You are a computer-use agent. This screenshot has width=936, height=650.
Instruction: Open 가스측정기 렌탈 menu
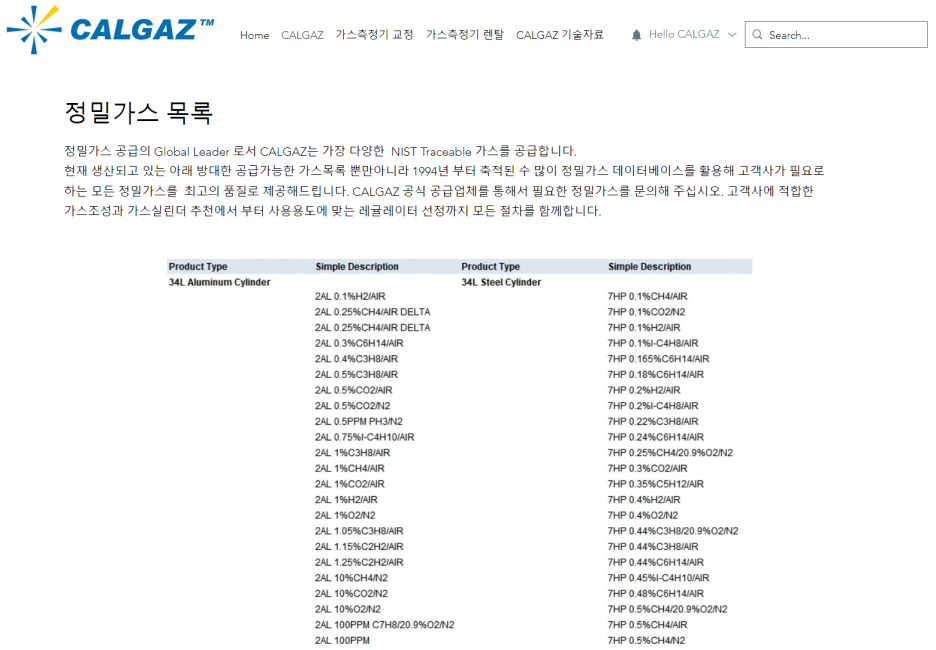coord(464,35)
